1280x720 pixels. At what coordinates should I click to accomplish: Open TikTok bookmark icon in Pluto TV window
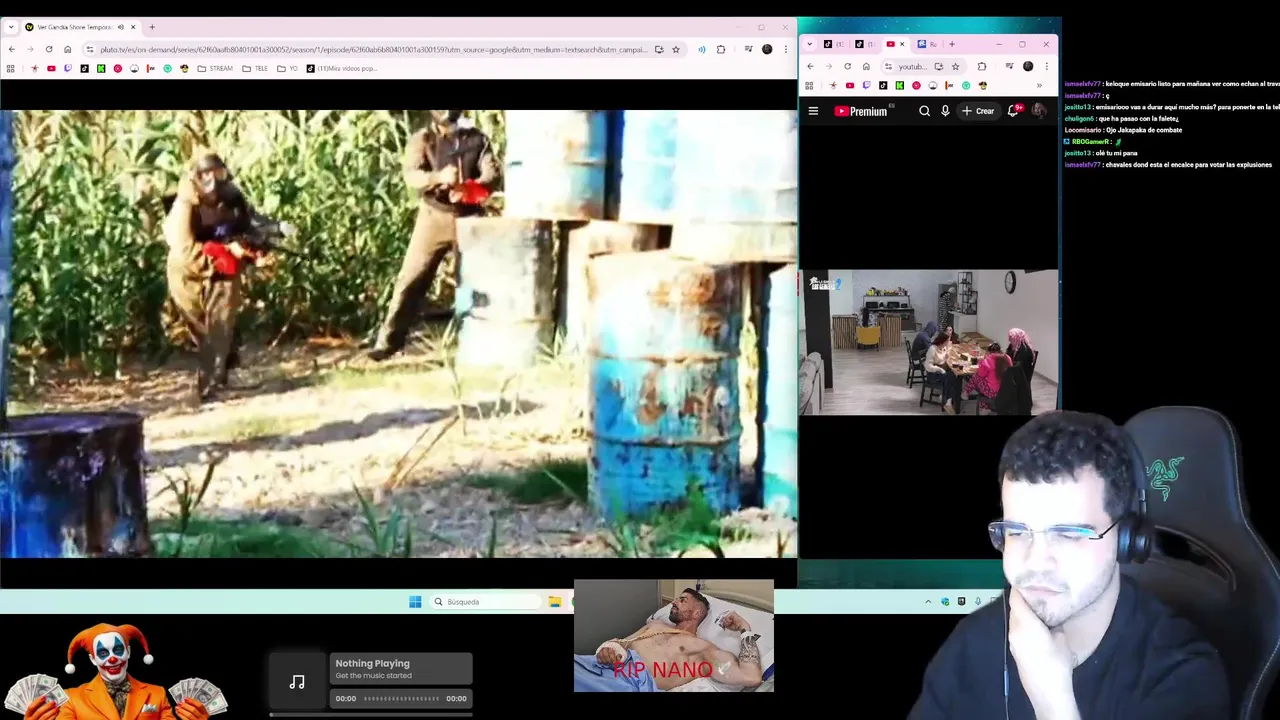84,68
